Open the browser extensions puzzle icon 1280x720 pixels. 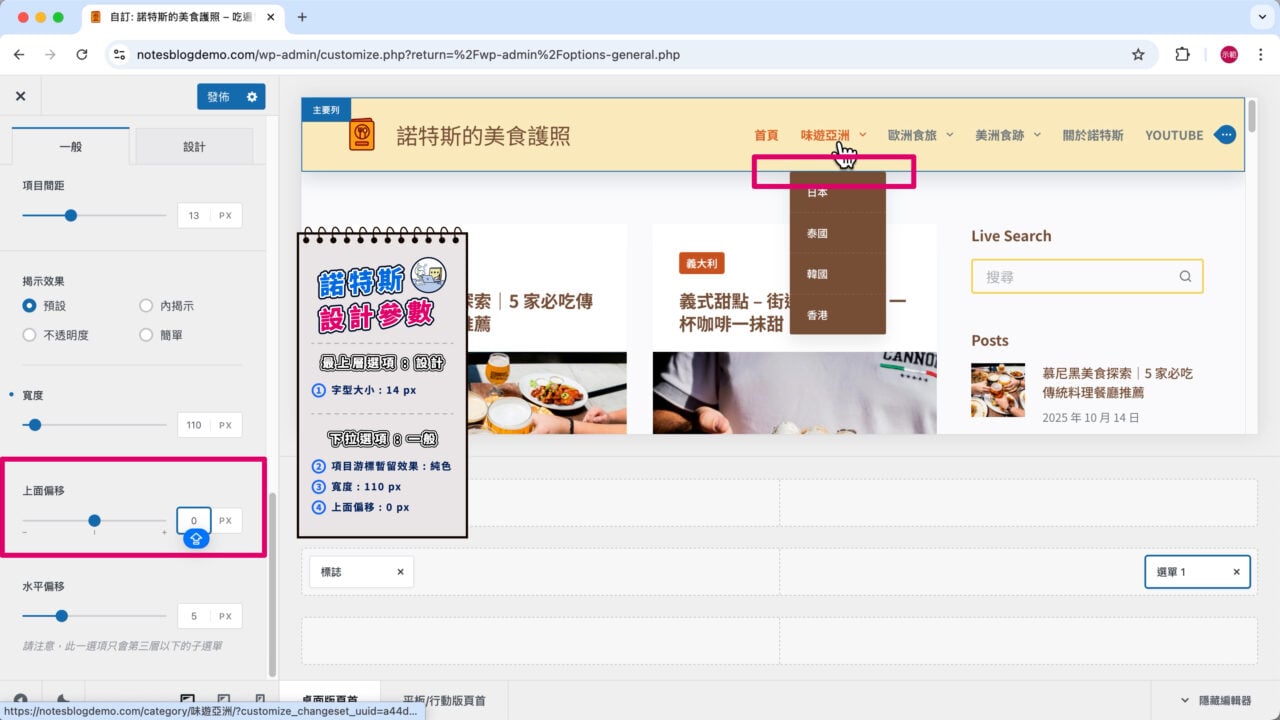(1182, 55)
